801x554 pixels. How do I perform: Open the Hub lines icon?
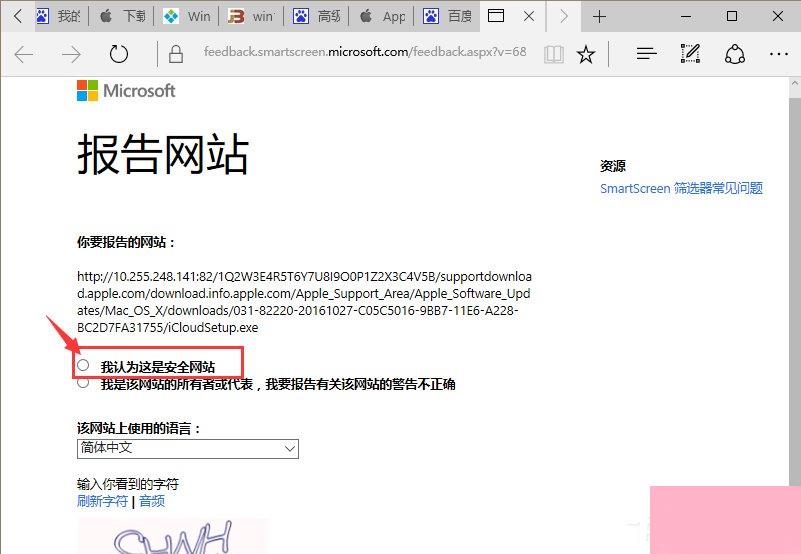coord(646,53)
